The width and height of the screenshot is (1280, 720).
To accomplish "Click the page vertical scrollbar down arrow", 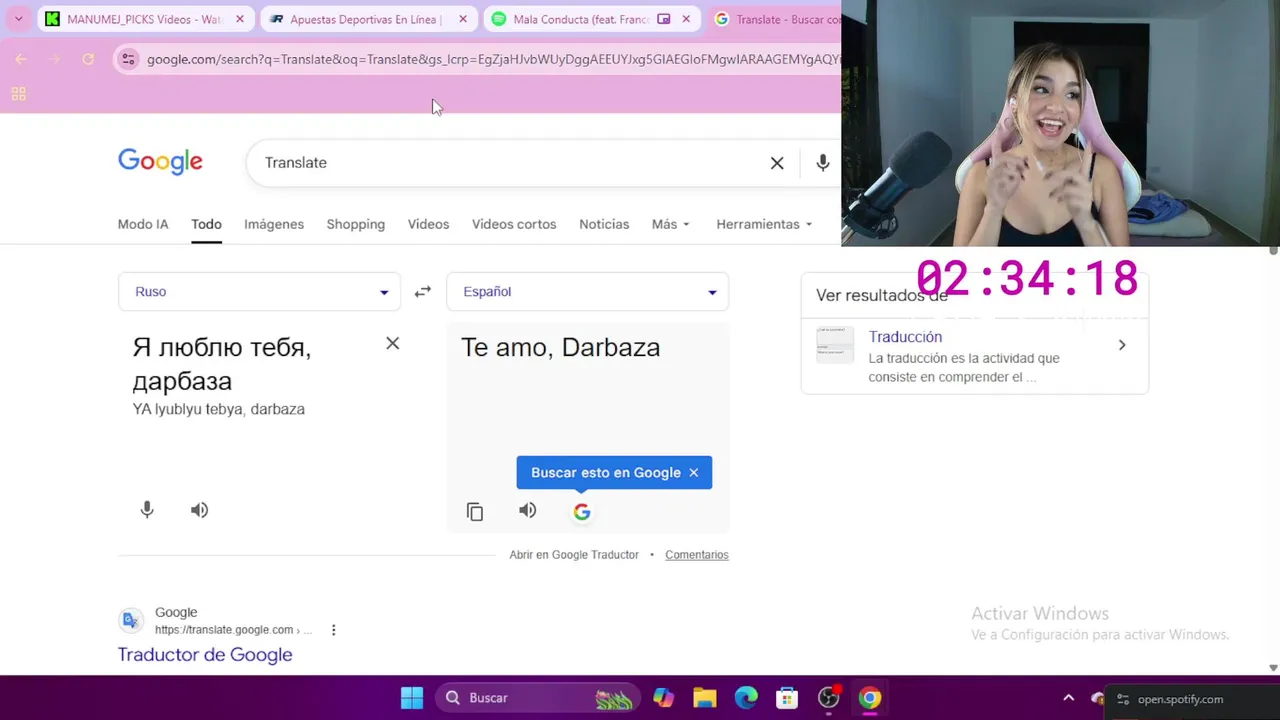I will 1273,667.
